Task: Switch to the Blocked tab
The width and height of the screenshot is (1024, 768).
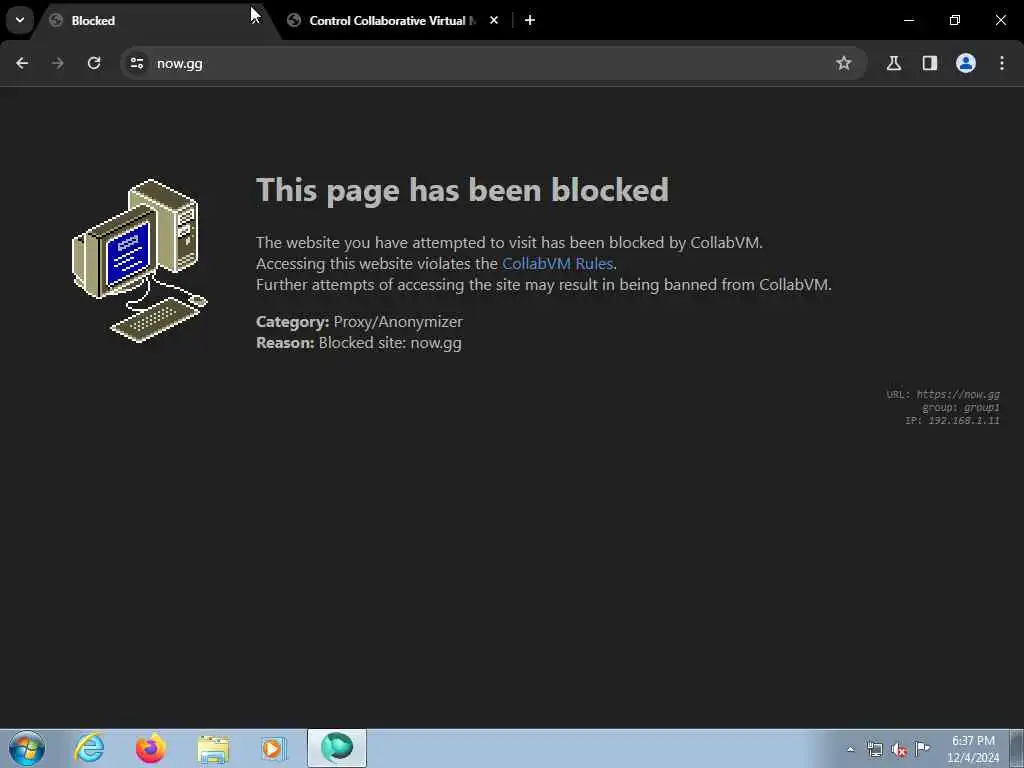Action: point(157,21)
